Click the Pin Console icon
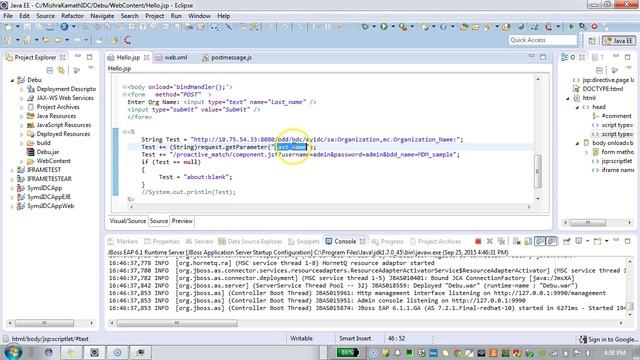 pos(567,241)
